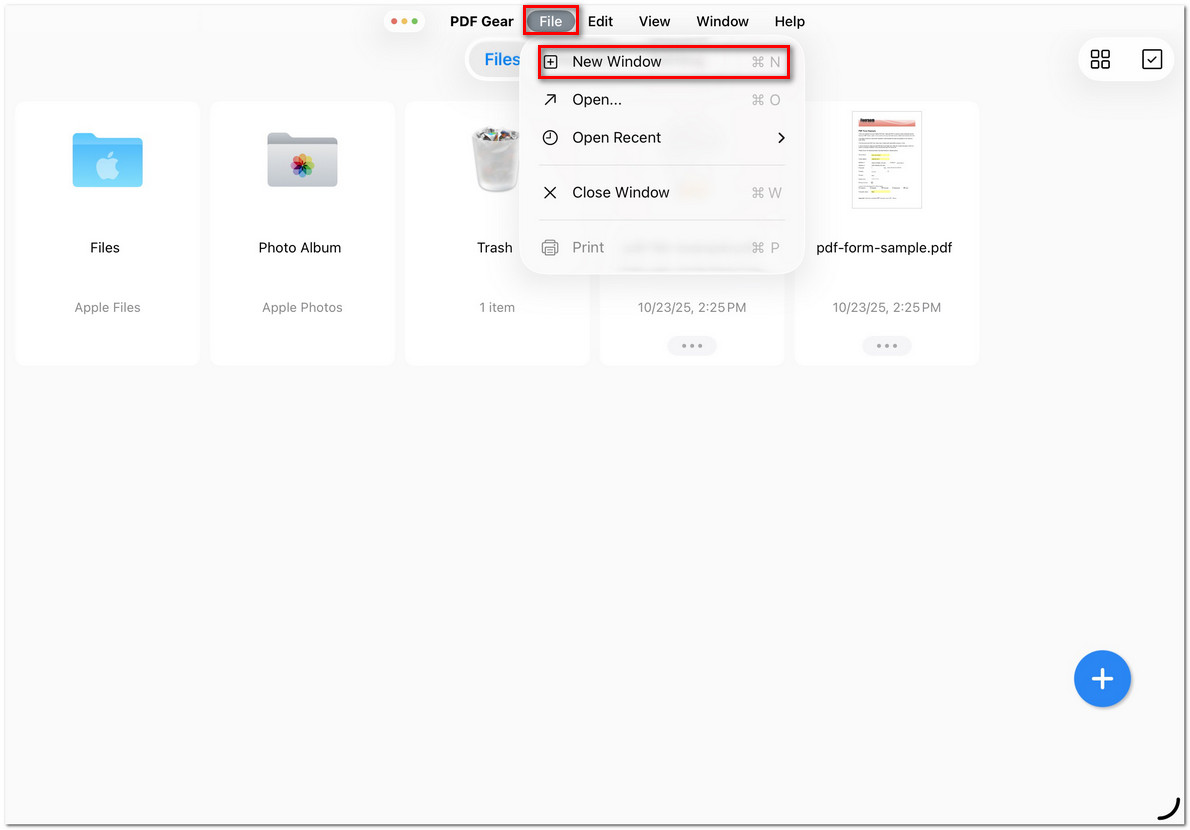Viewport: 1190px width, 830px height.
Task: Click the printer icon next to Print
Action: tap(551, 247)
